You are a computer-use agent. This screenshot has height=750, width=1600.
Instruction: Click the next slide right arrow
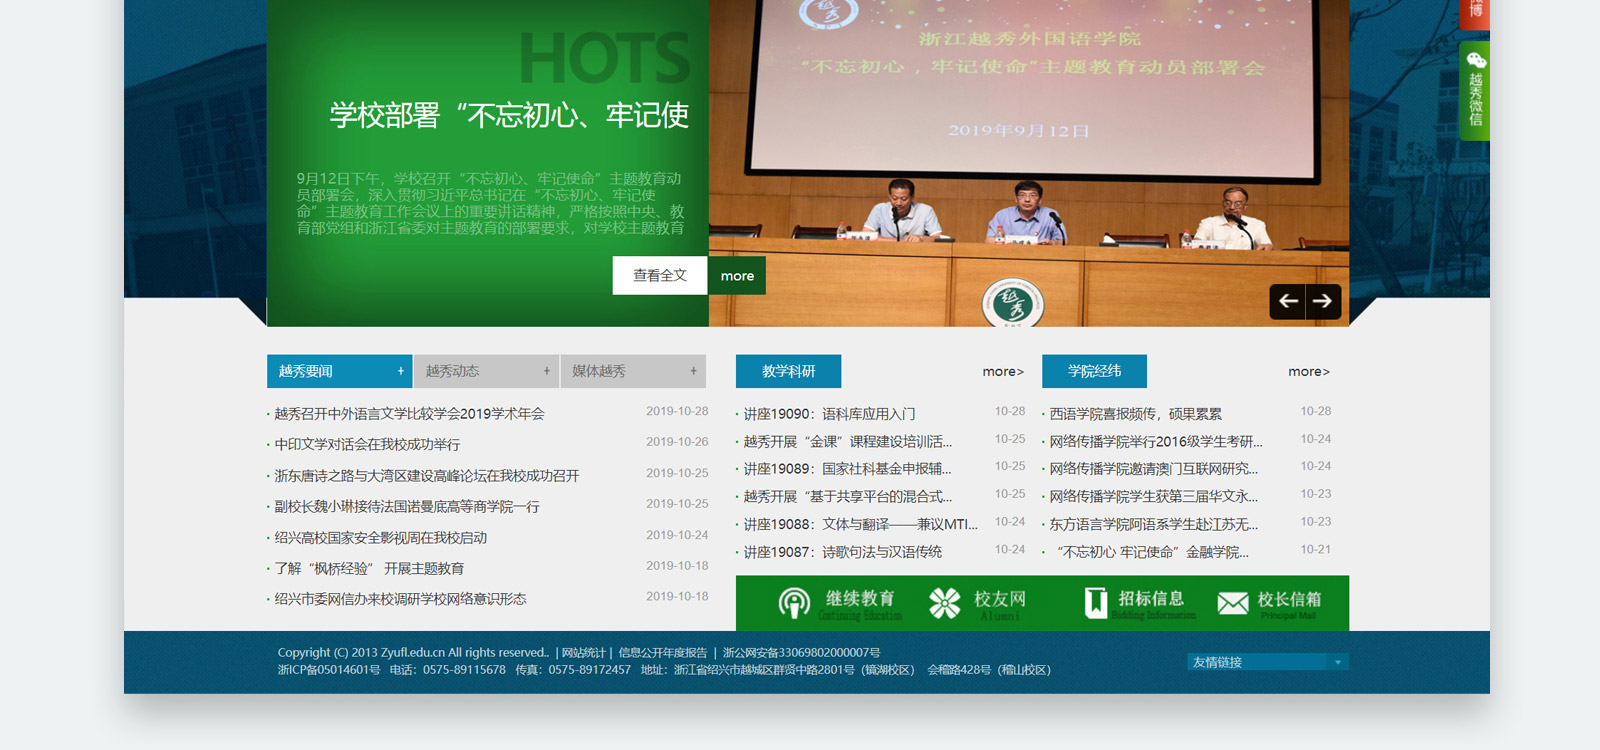pos(1323,301)
